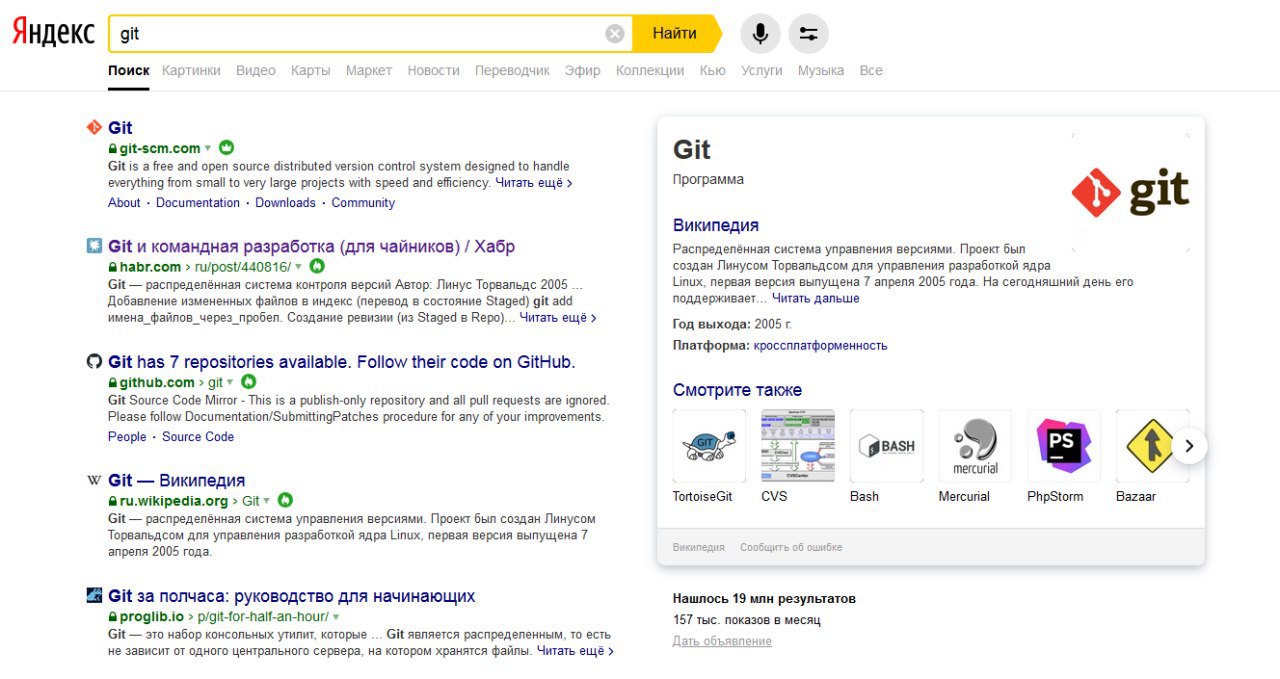Click the green badge beside github.com URL
The height and width of the screenshot is (679, 1280).
(x=249, y=382)
